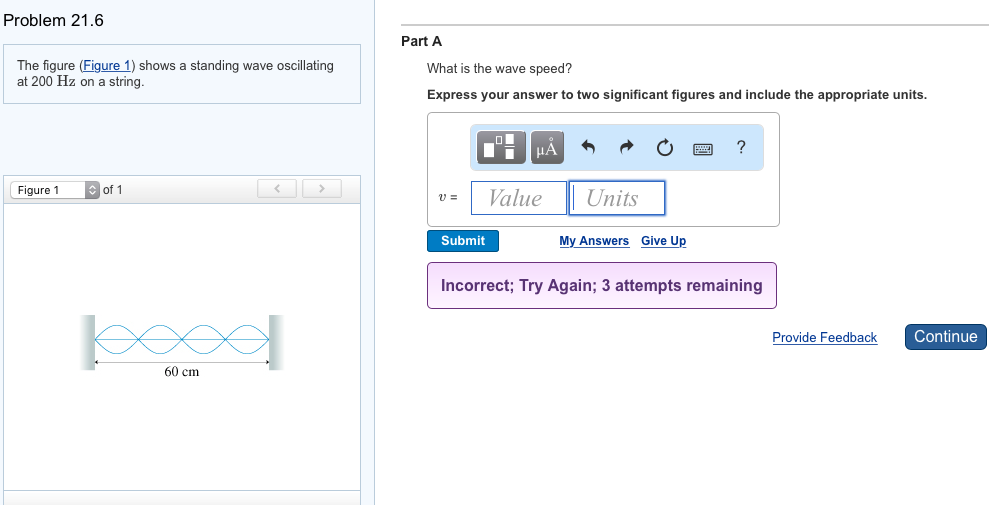Click the Value input field
Screen dimensions: 1000x505
(518, 198)
